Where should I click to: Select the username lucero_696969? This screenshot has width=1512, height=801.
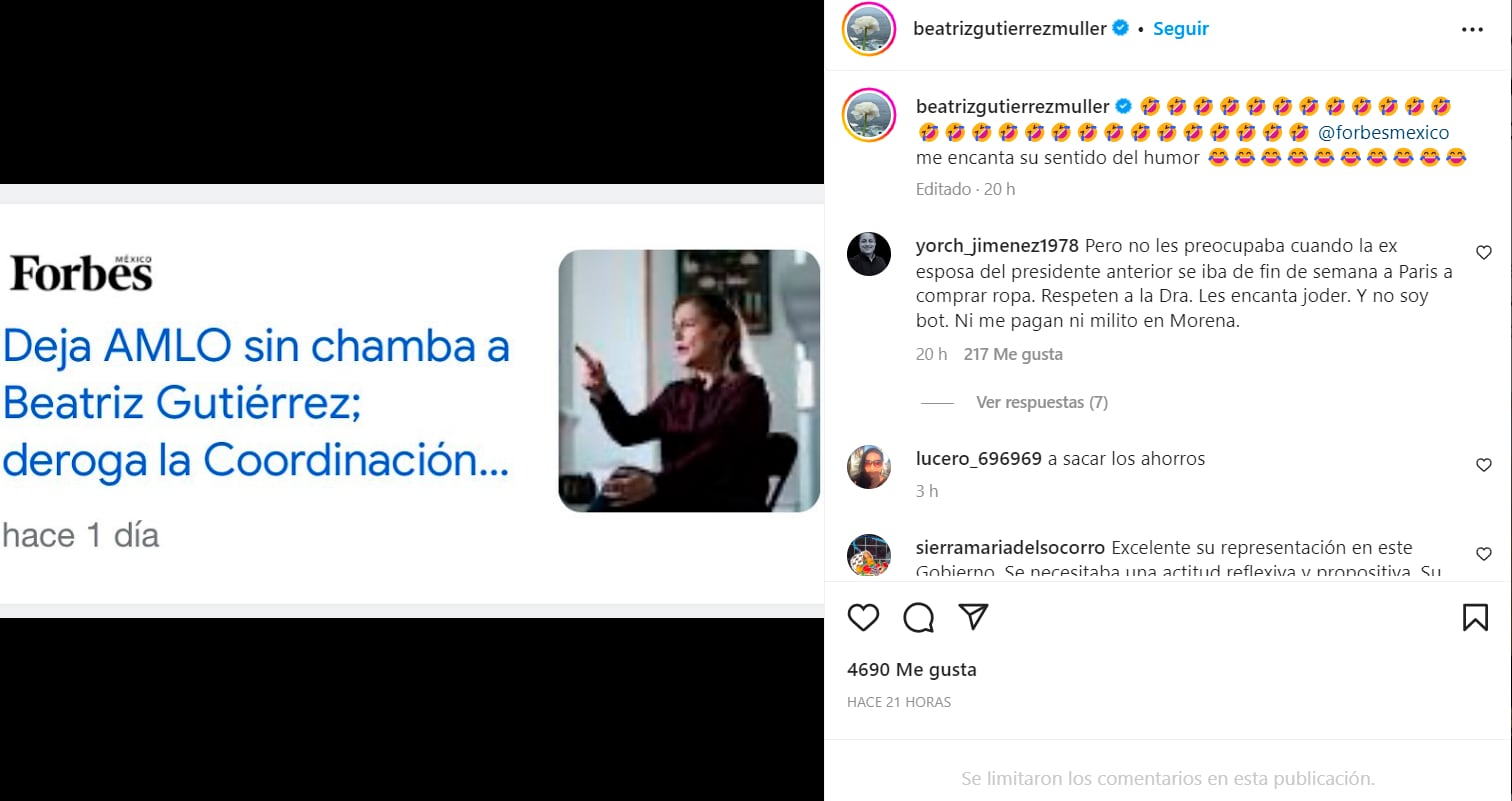[x=975, y=458]
